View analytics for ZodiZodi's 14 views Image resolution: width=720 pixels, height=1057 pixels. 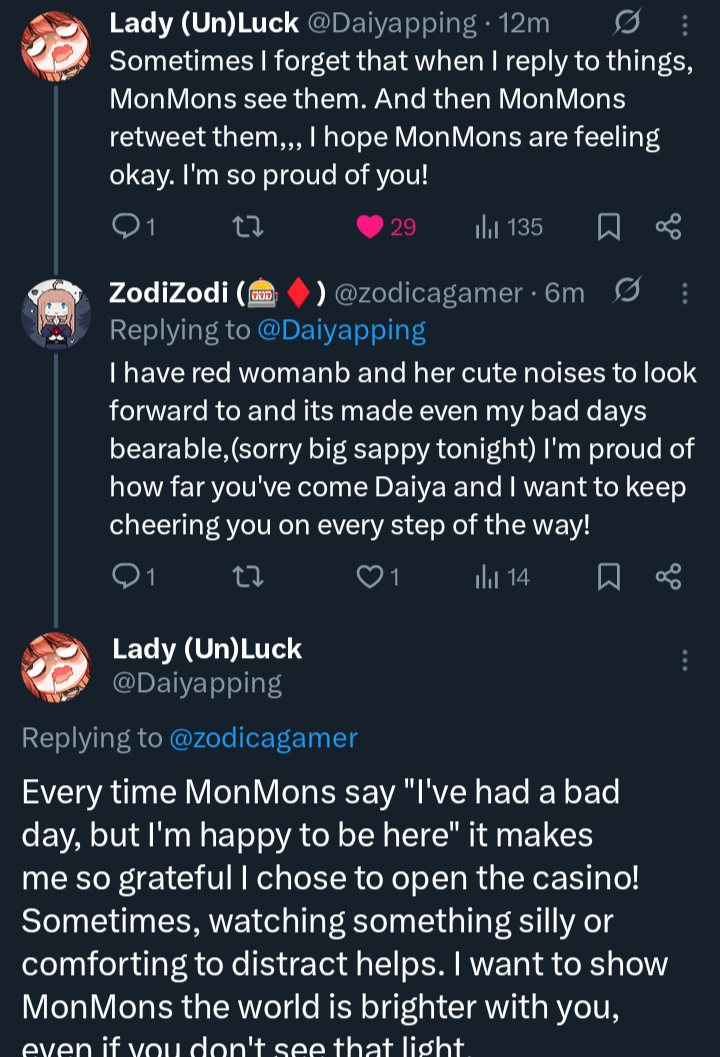click(x=488, y=576)
